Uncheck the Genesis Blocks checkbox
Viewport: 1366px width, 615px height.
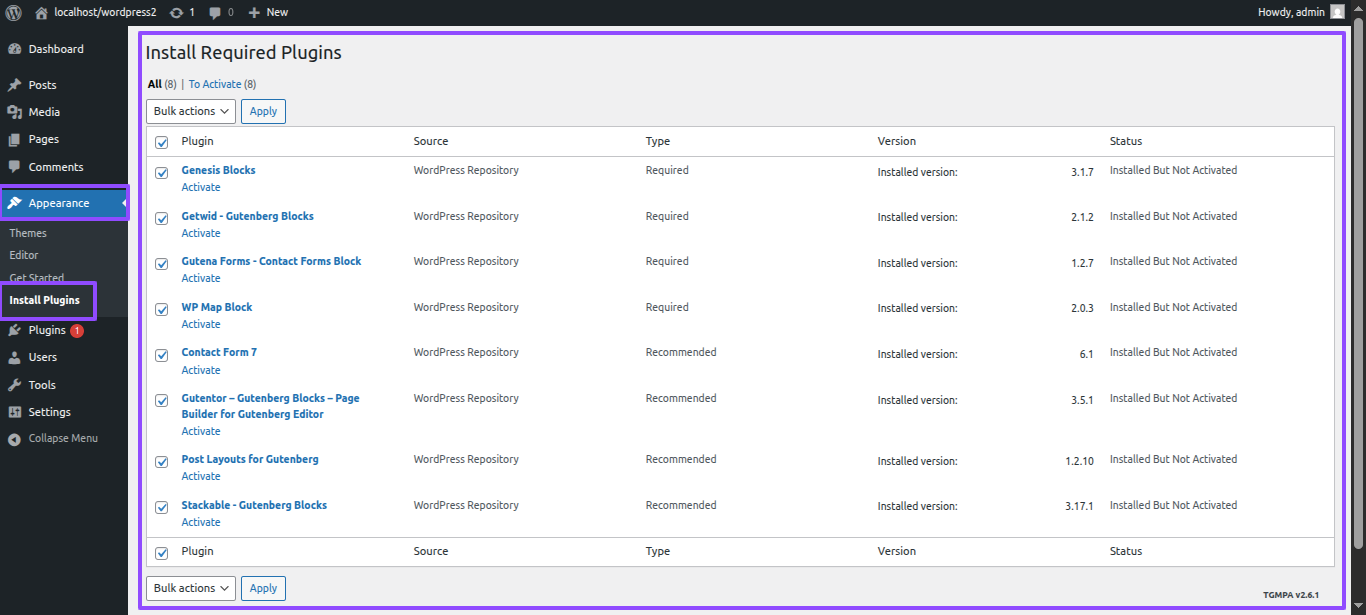click(162, 173)
